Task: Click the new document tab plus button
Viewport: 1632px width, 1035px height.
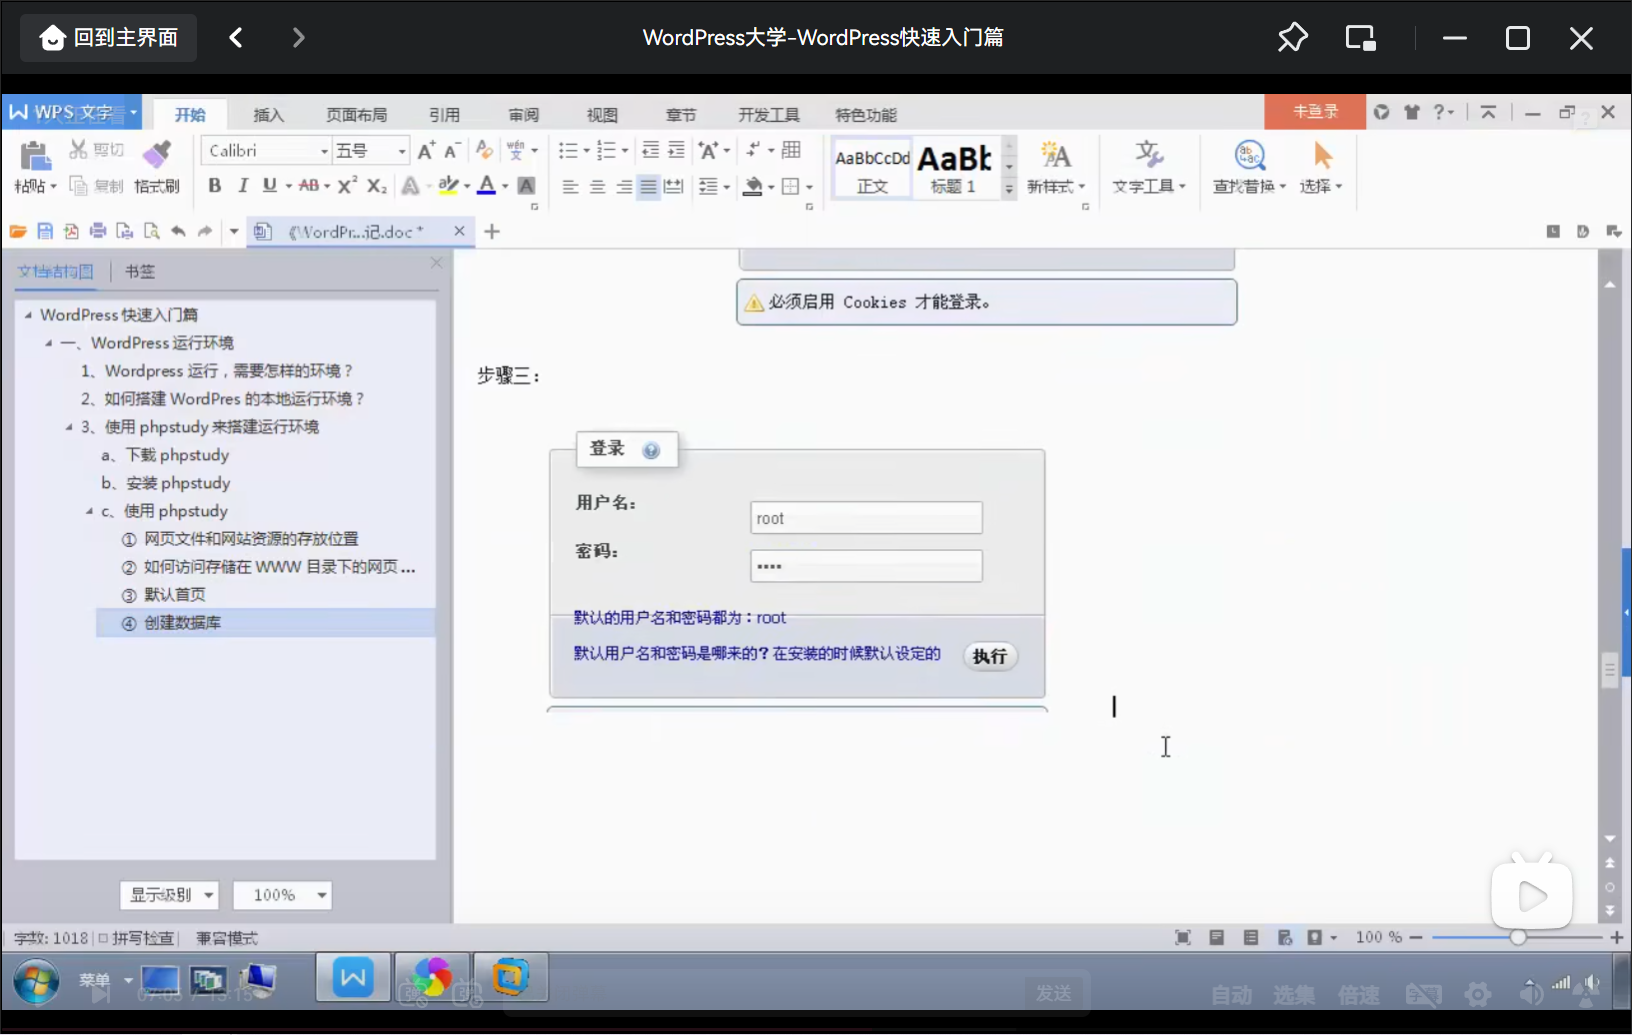Action: [492, 231]
